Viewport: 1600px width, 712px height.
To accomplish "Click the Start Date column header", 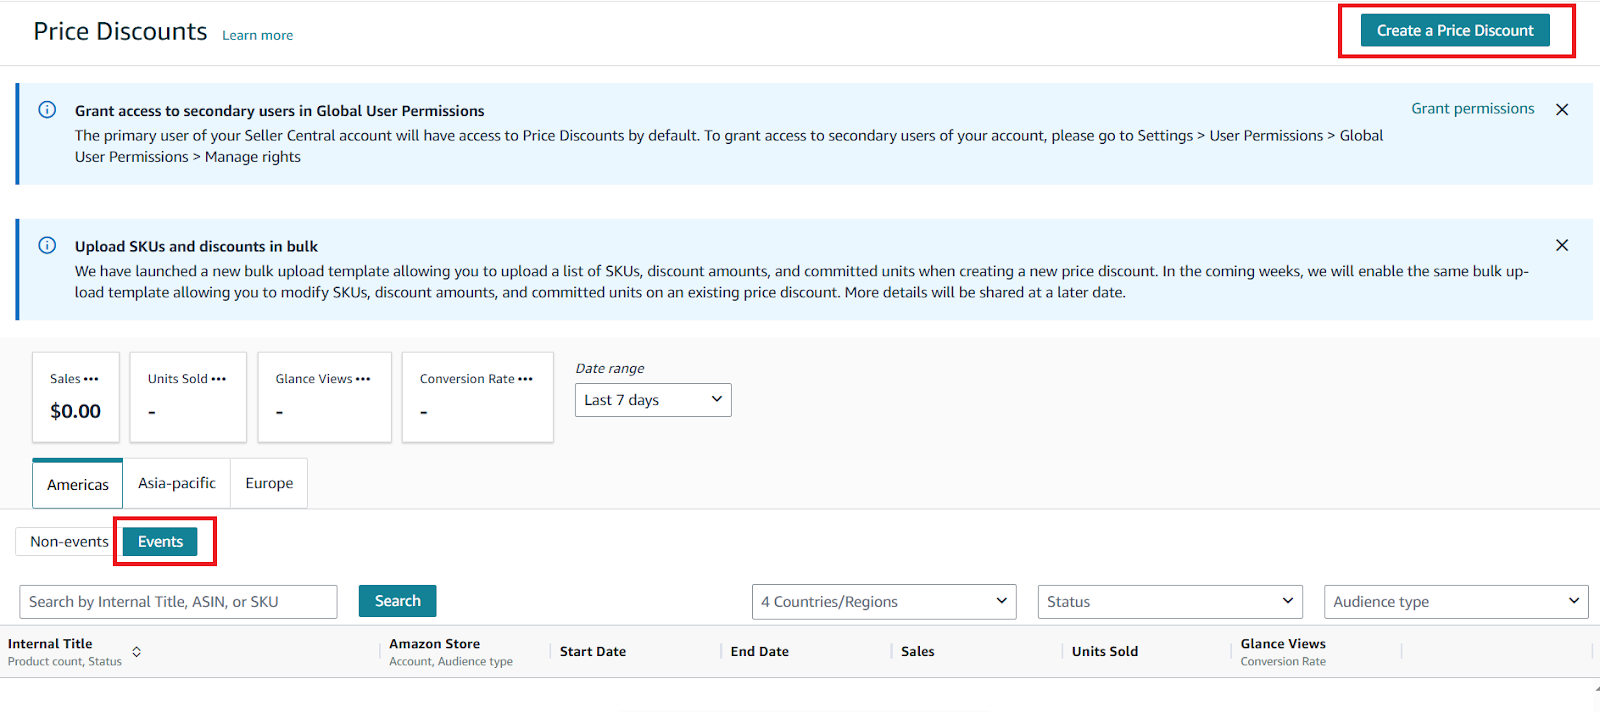I will 593,651.
